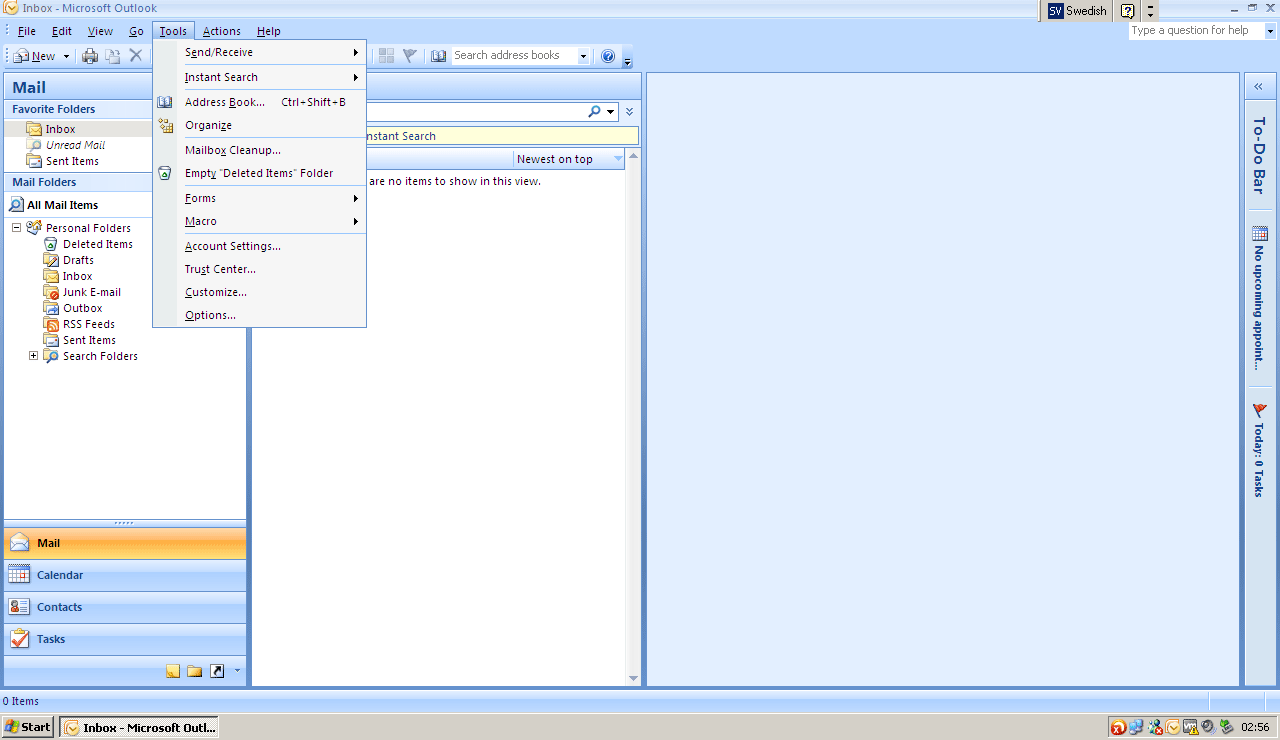This screenshot has height=740, width=1280.
Task: Click the Outlook icon in system tray
Action: (x=1174, y=727)
